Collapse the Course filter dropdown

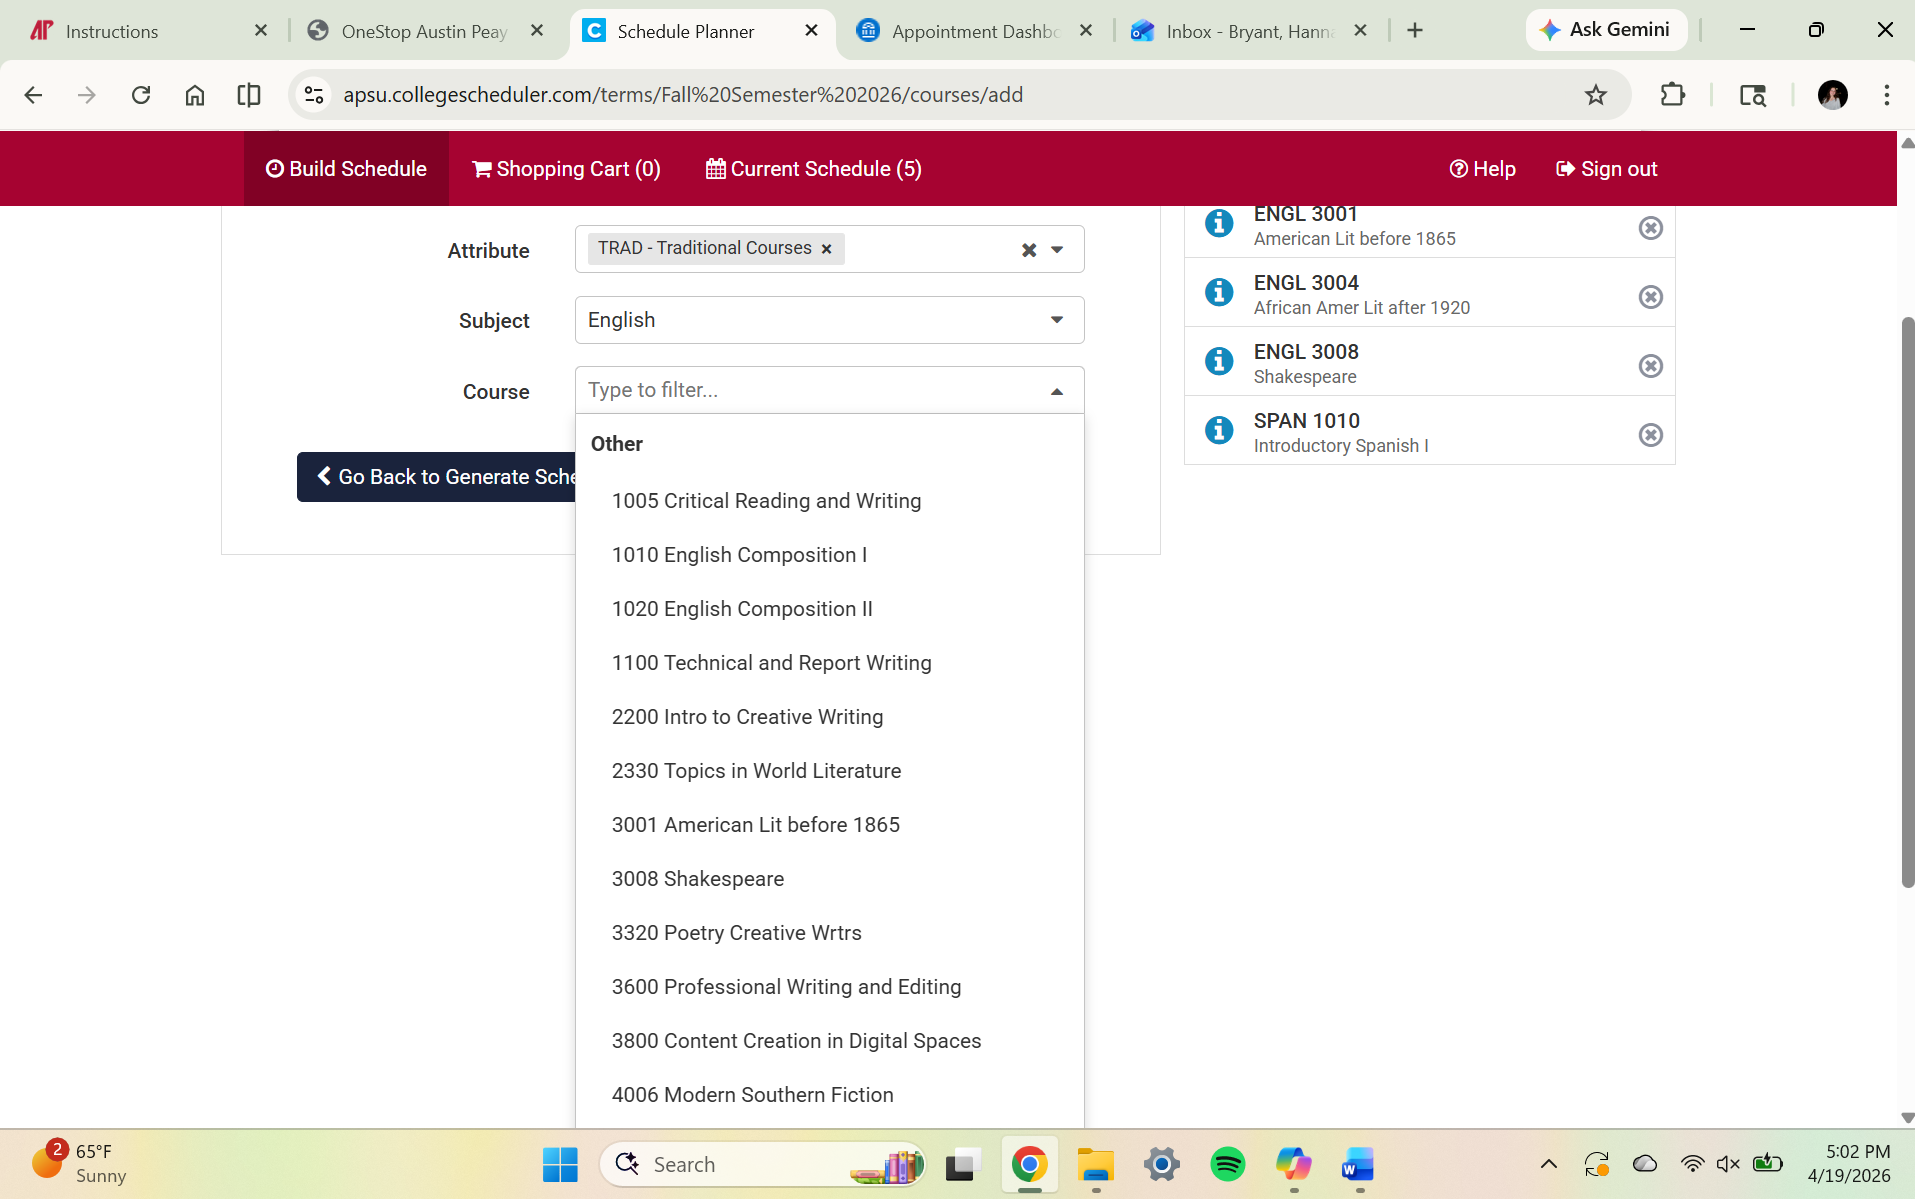1056,390
